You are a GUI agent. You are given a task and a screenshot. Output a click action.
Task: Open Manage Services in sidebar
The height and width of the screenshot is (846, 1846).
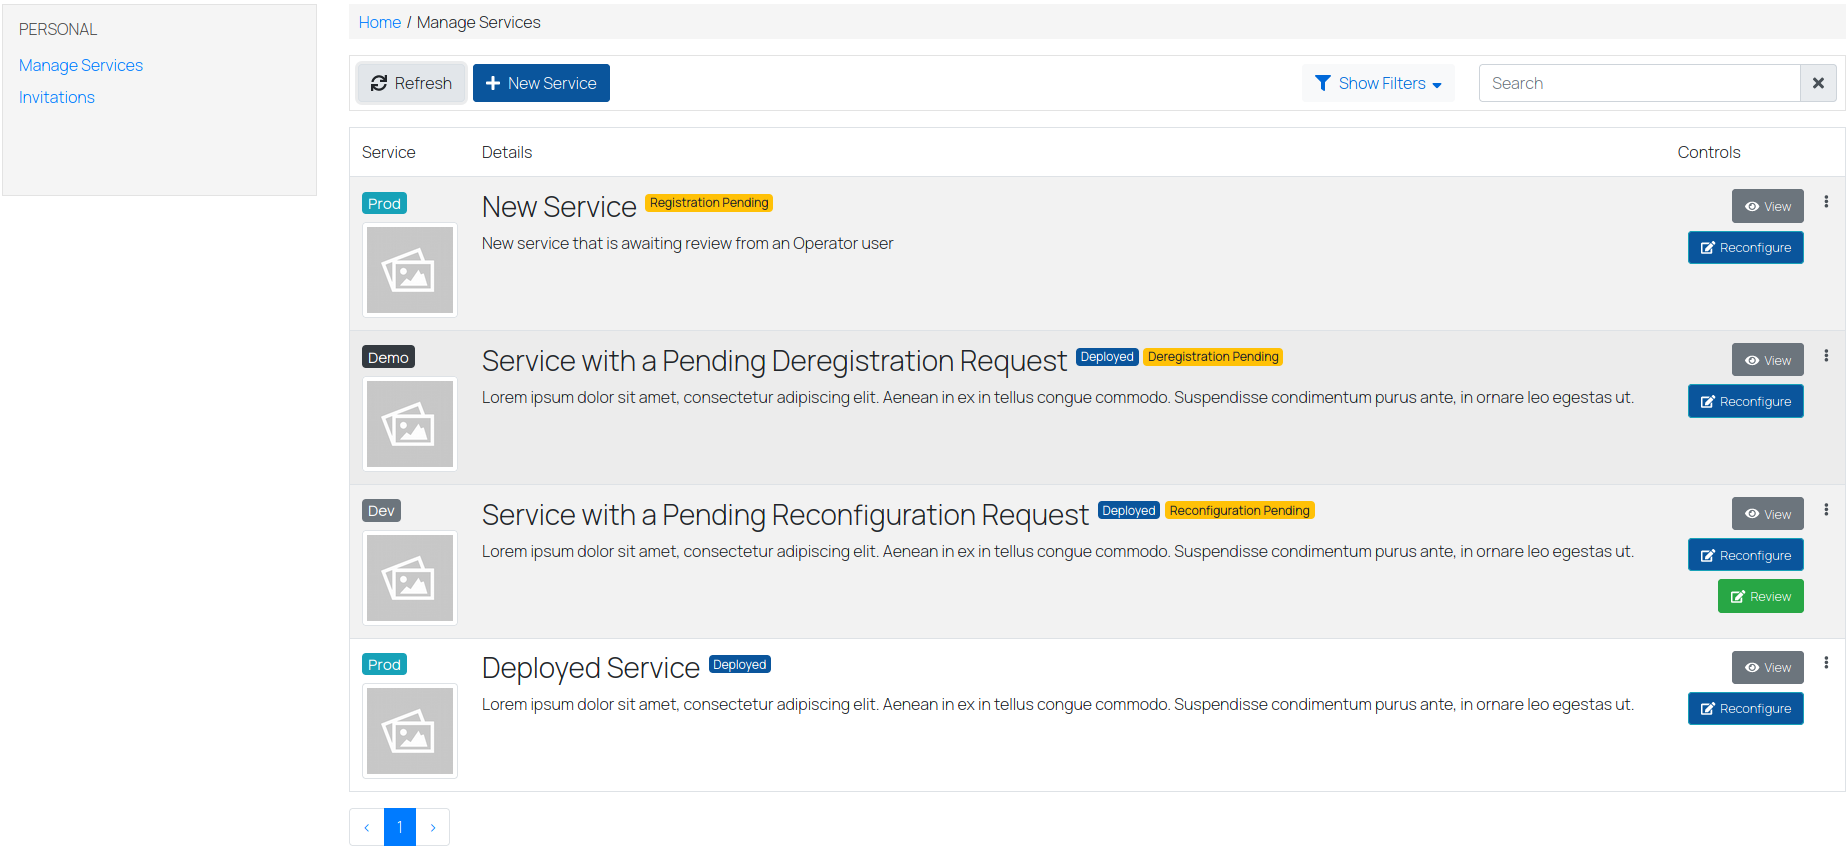coord(81,65)
